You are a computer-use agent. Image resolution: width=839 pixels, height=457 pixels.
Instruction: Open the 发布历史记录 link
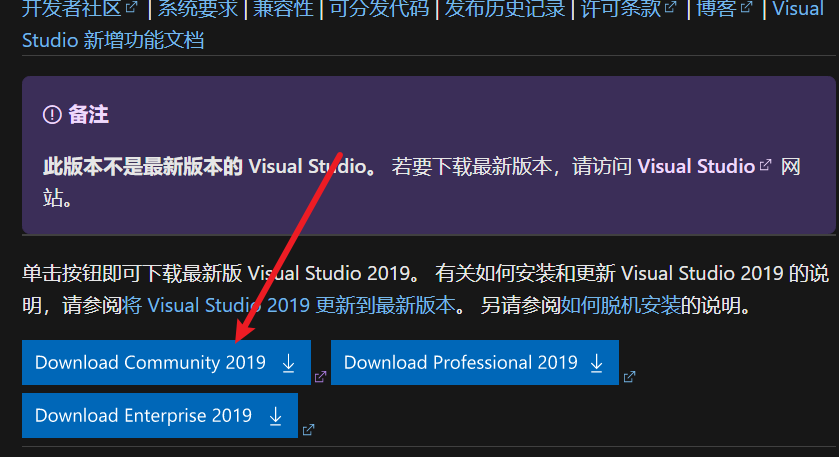tap(505, 9)
